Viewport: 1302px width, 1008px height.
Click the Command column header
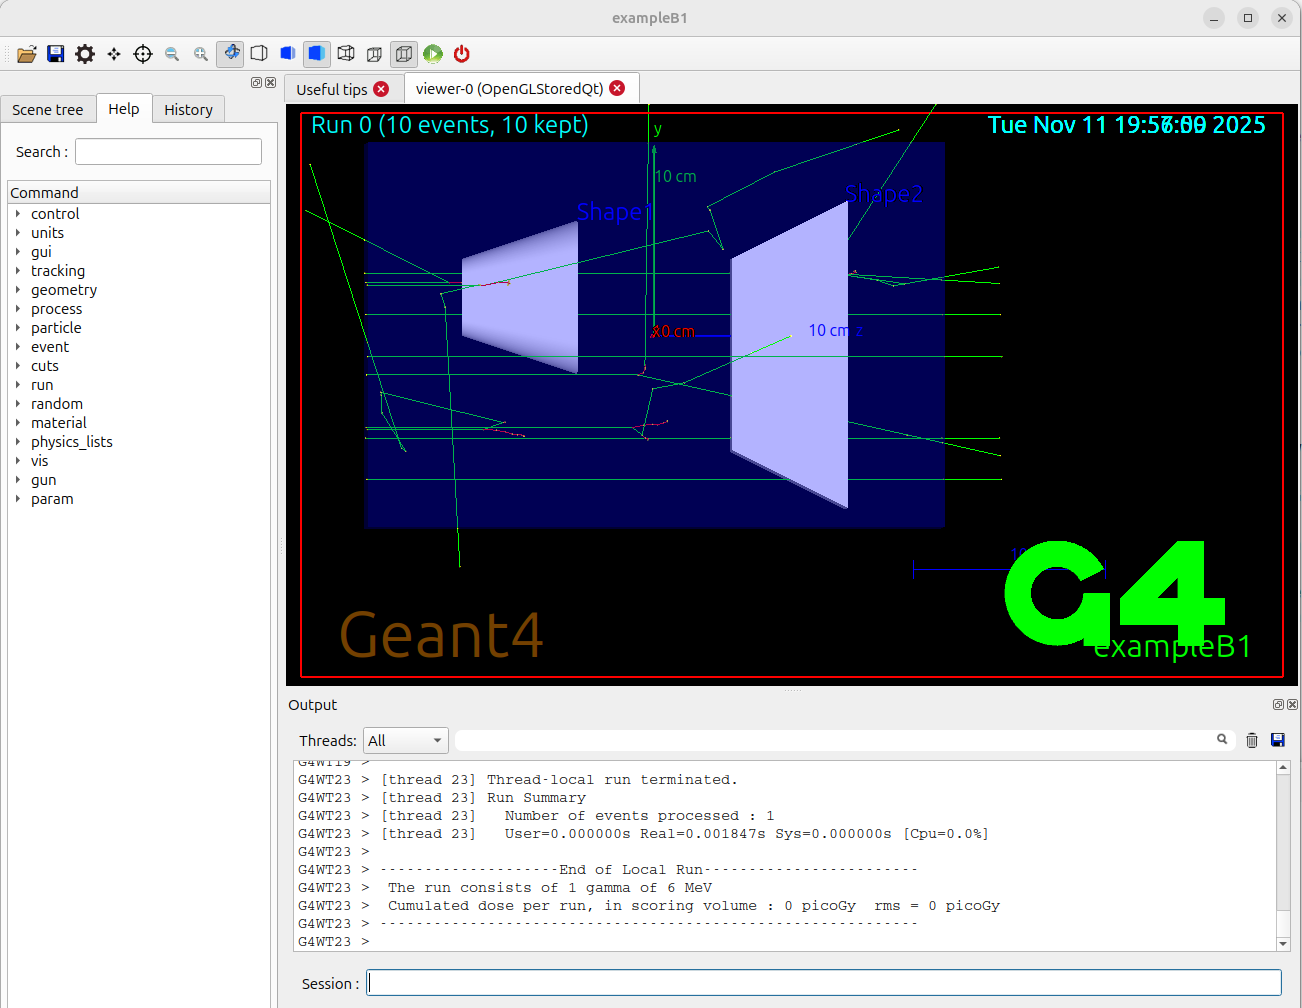click(139, 192)
